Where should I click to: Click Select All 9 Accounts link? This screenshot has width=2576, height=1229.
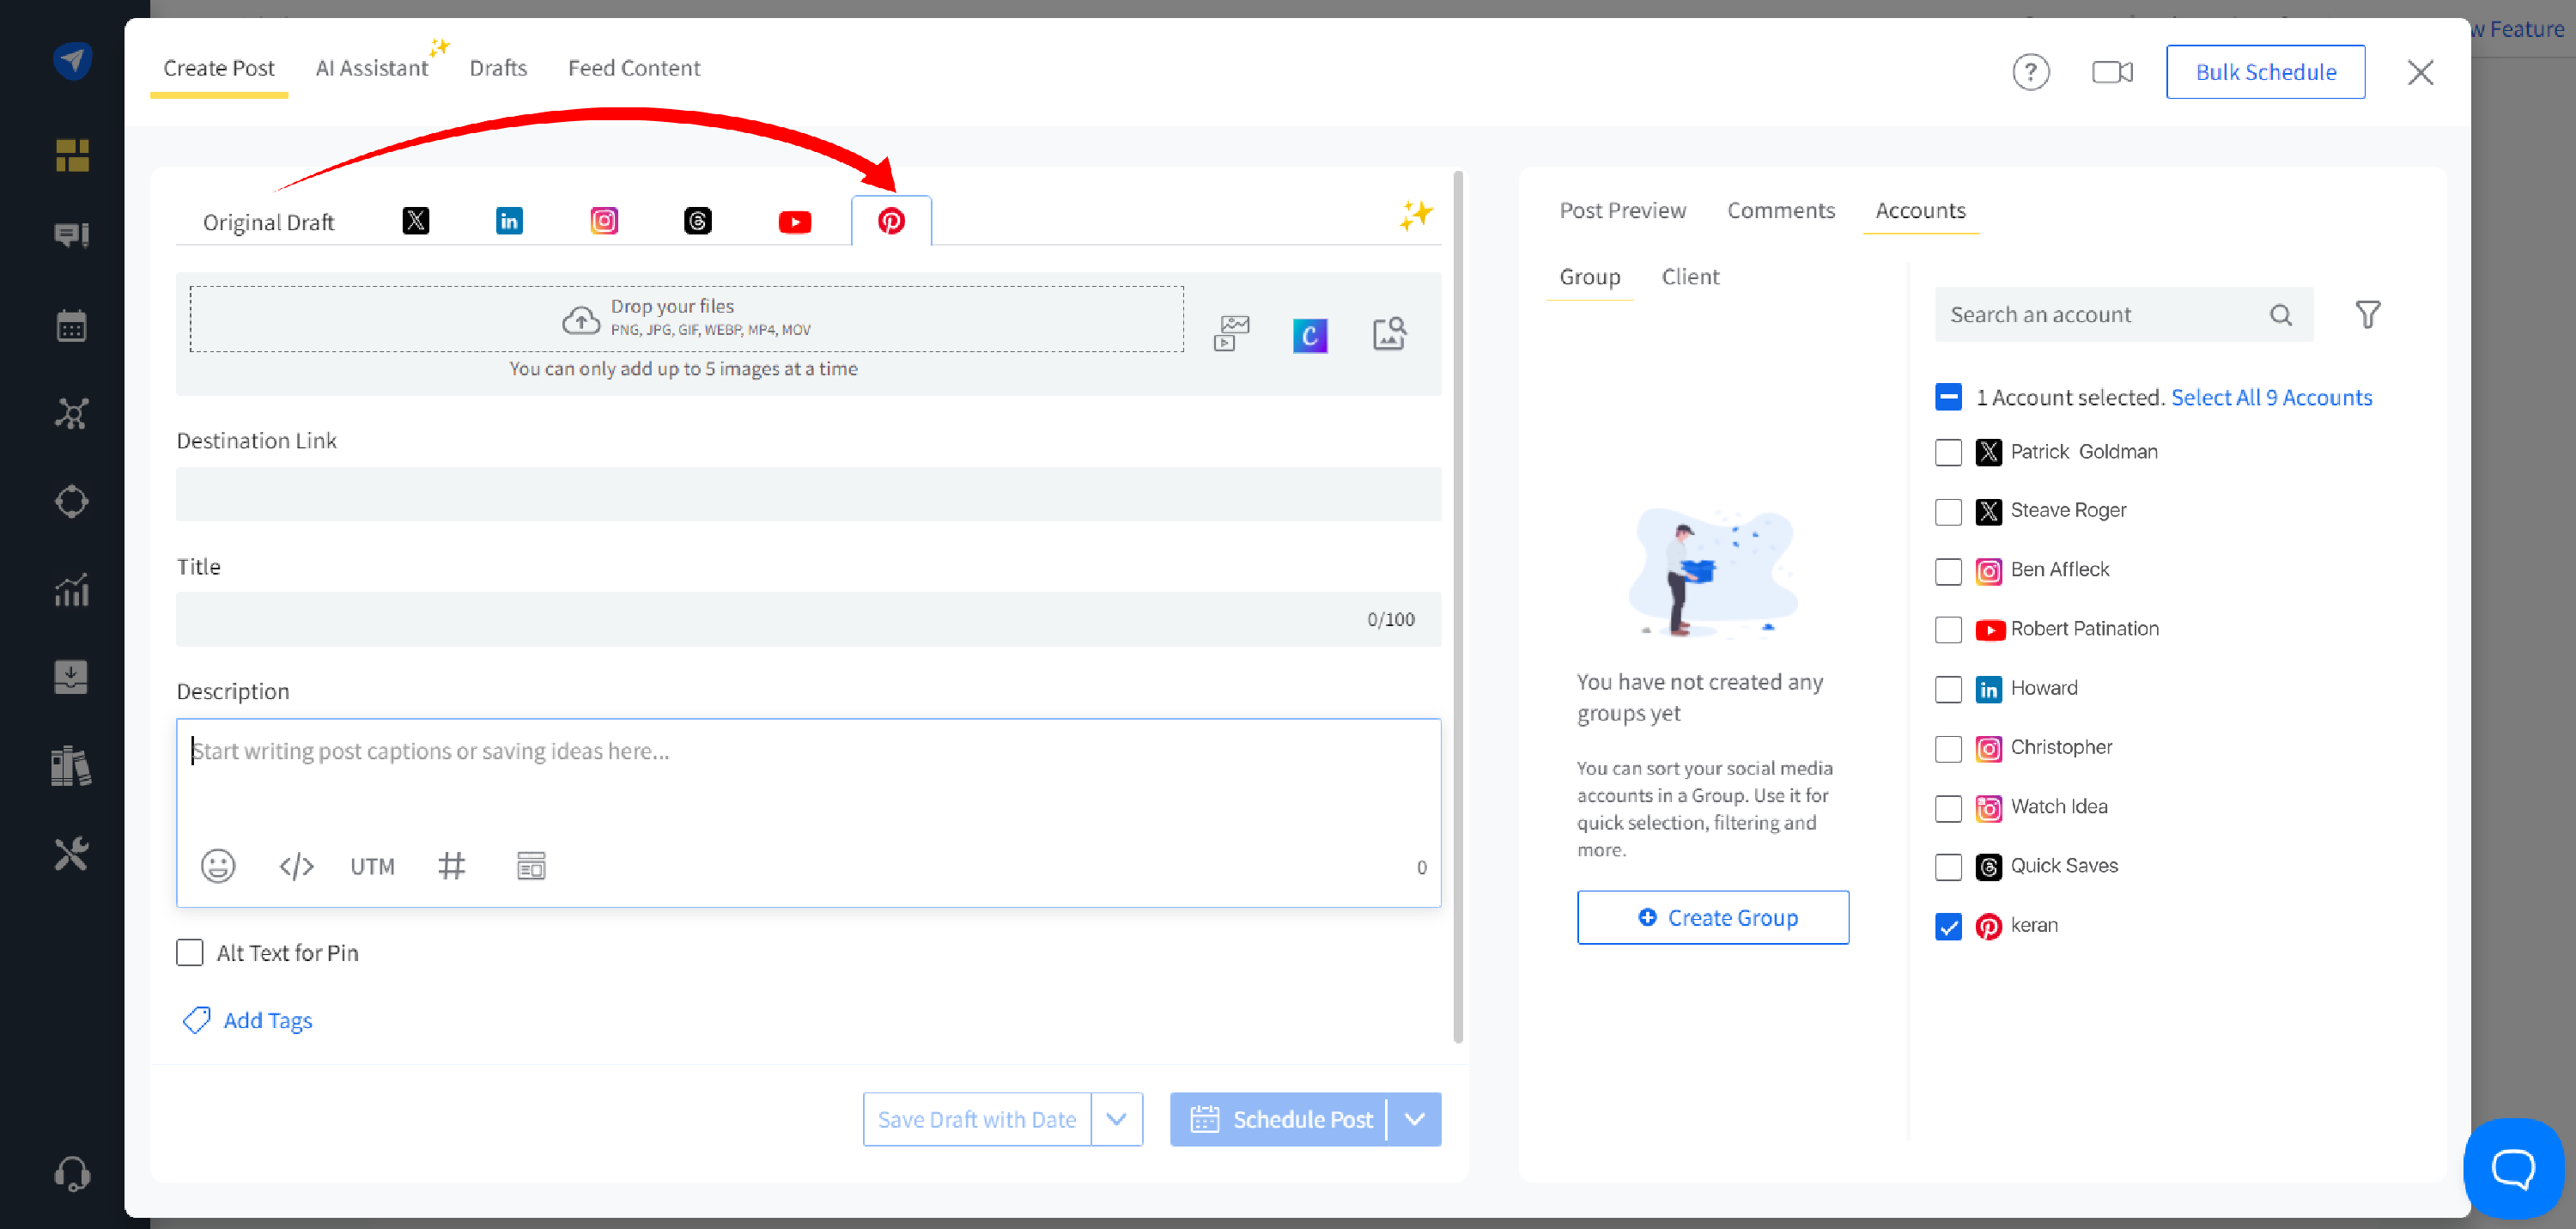pos(2271,397)
